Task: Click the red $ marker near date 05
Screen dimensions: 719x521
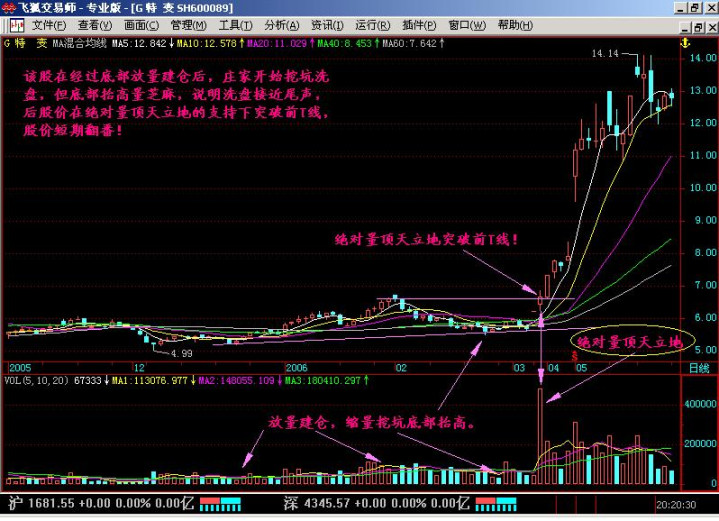Action: [x=575, y=355]
